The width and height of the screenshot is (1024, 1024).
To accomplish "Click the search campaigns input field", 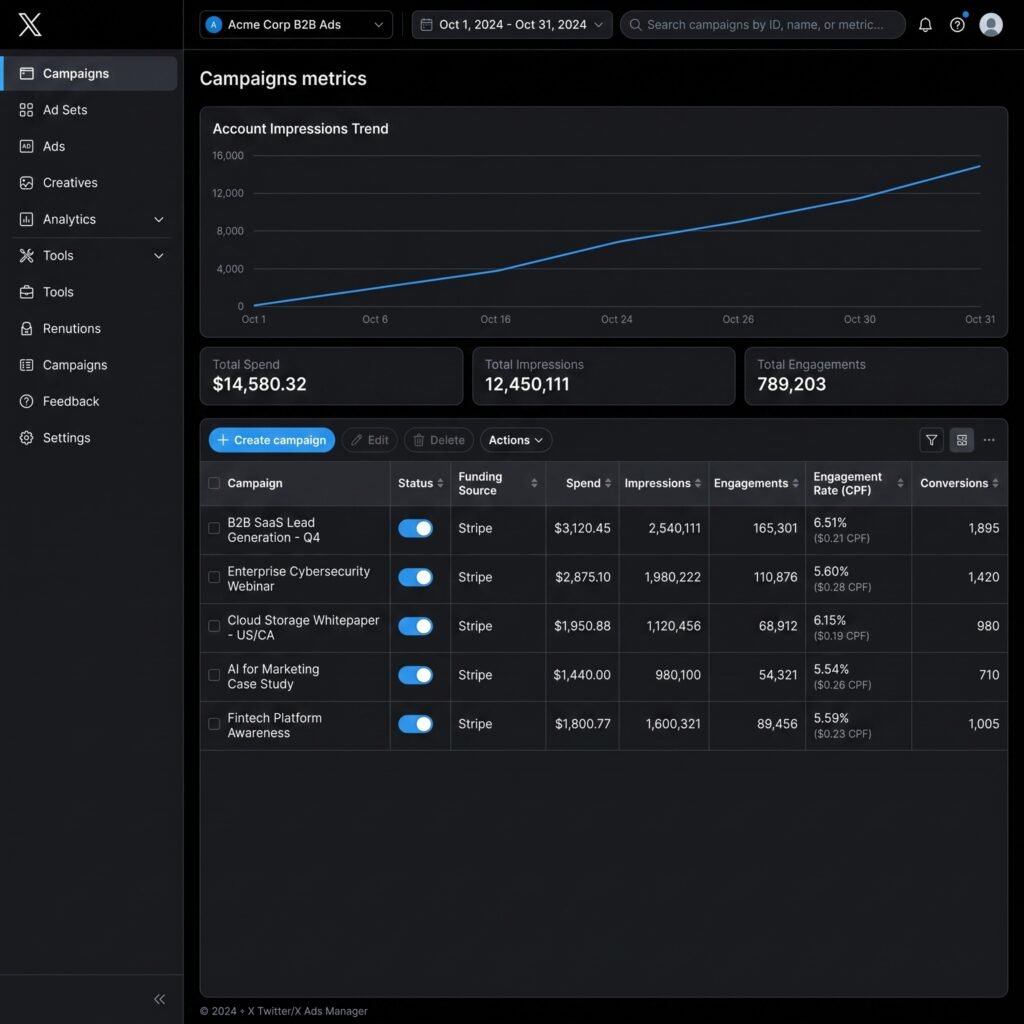I will [x=763, y=25].
